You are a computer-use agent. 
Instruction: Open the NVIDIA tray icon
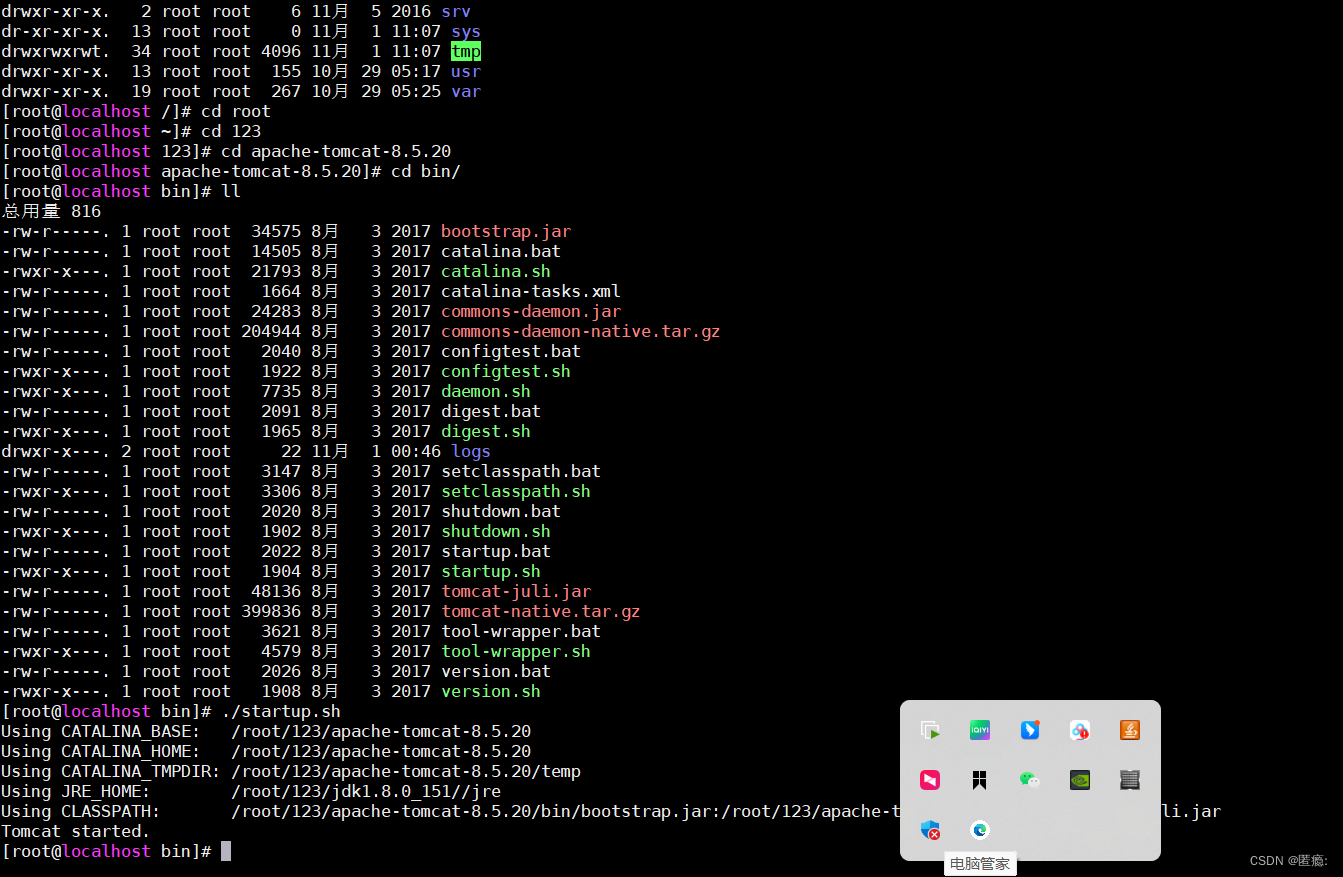[1080, 780]
